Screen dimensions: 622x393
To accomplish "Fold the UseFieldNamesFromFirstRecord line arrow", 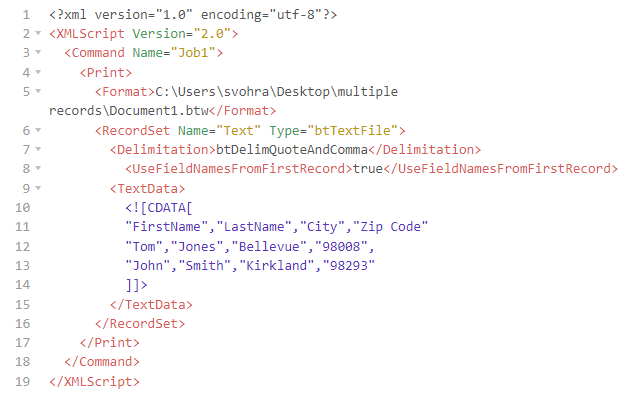I will [38, 169].
